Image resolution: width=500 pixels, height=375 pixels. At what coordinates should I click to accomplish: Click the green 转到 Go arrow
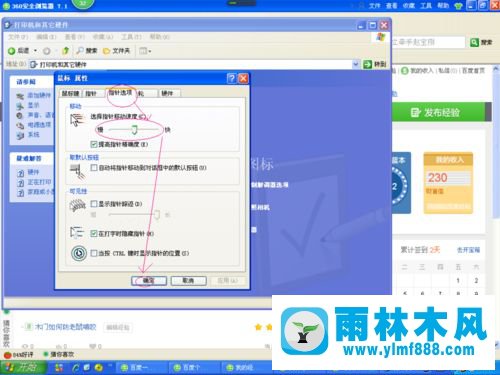[367, 64]
